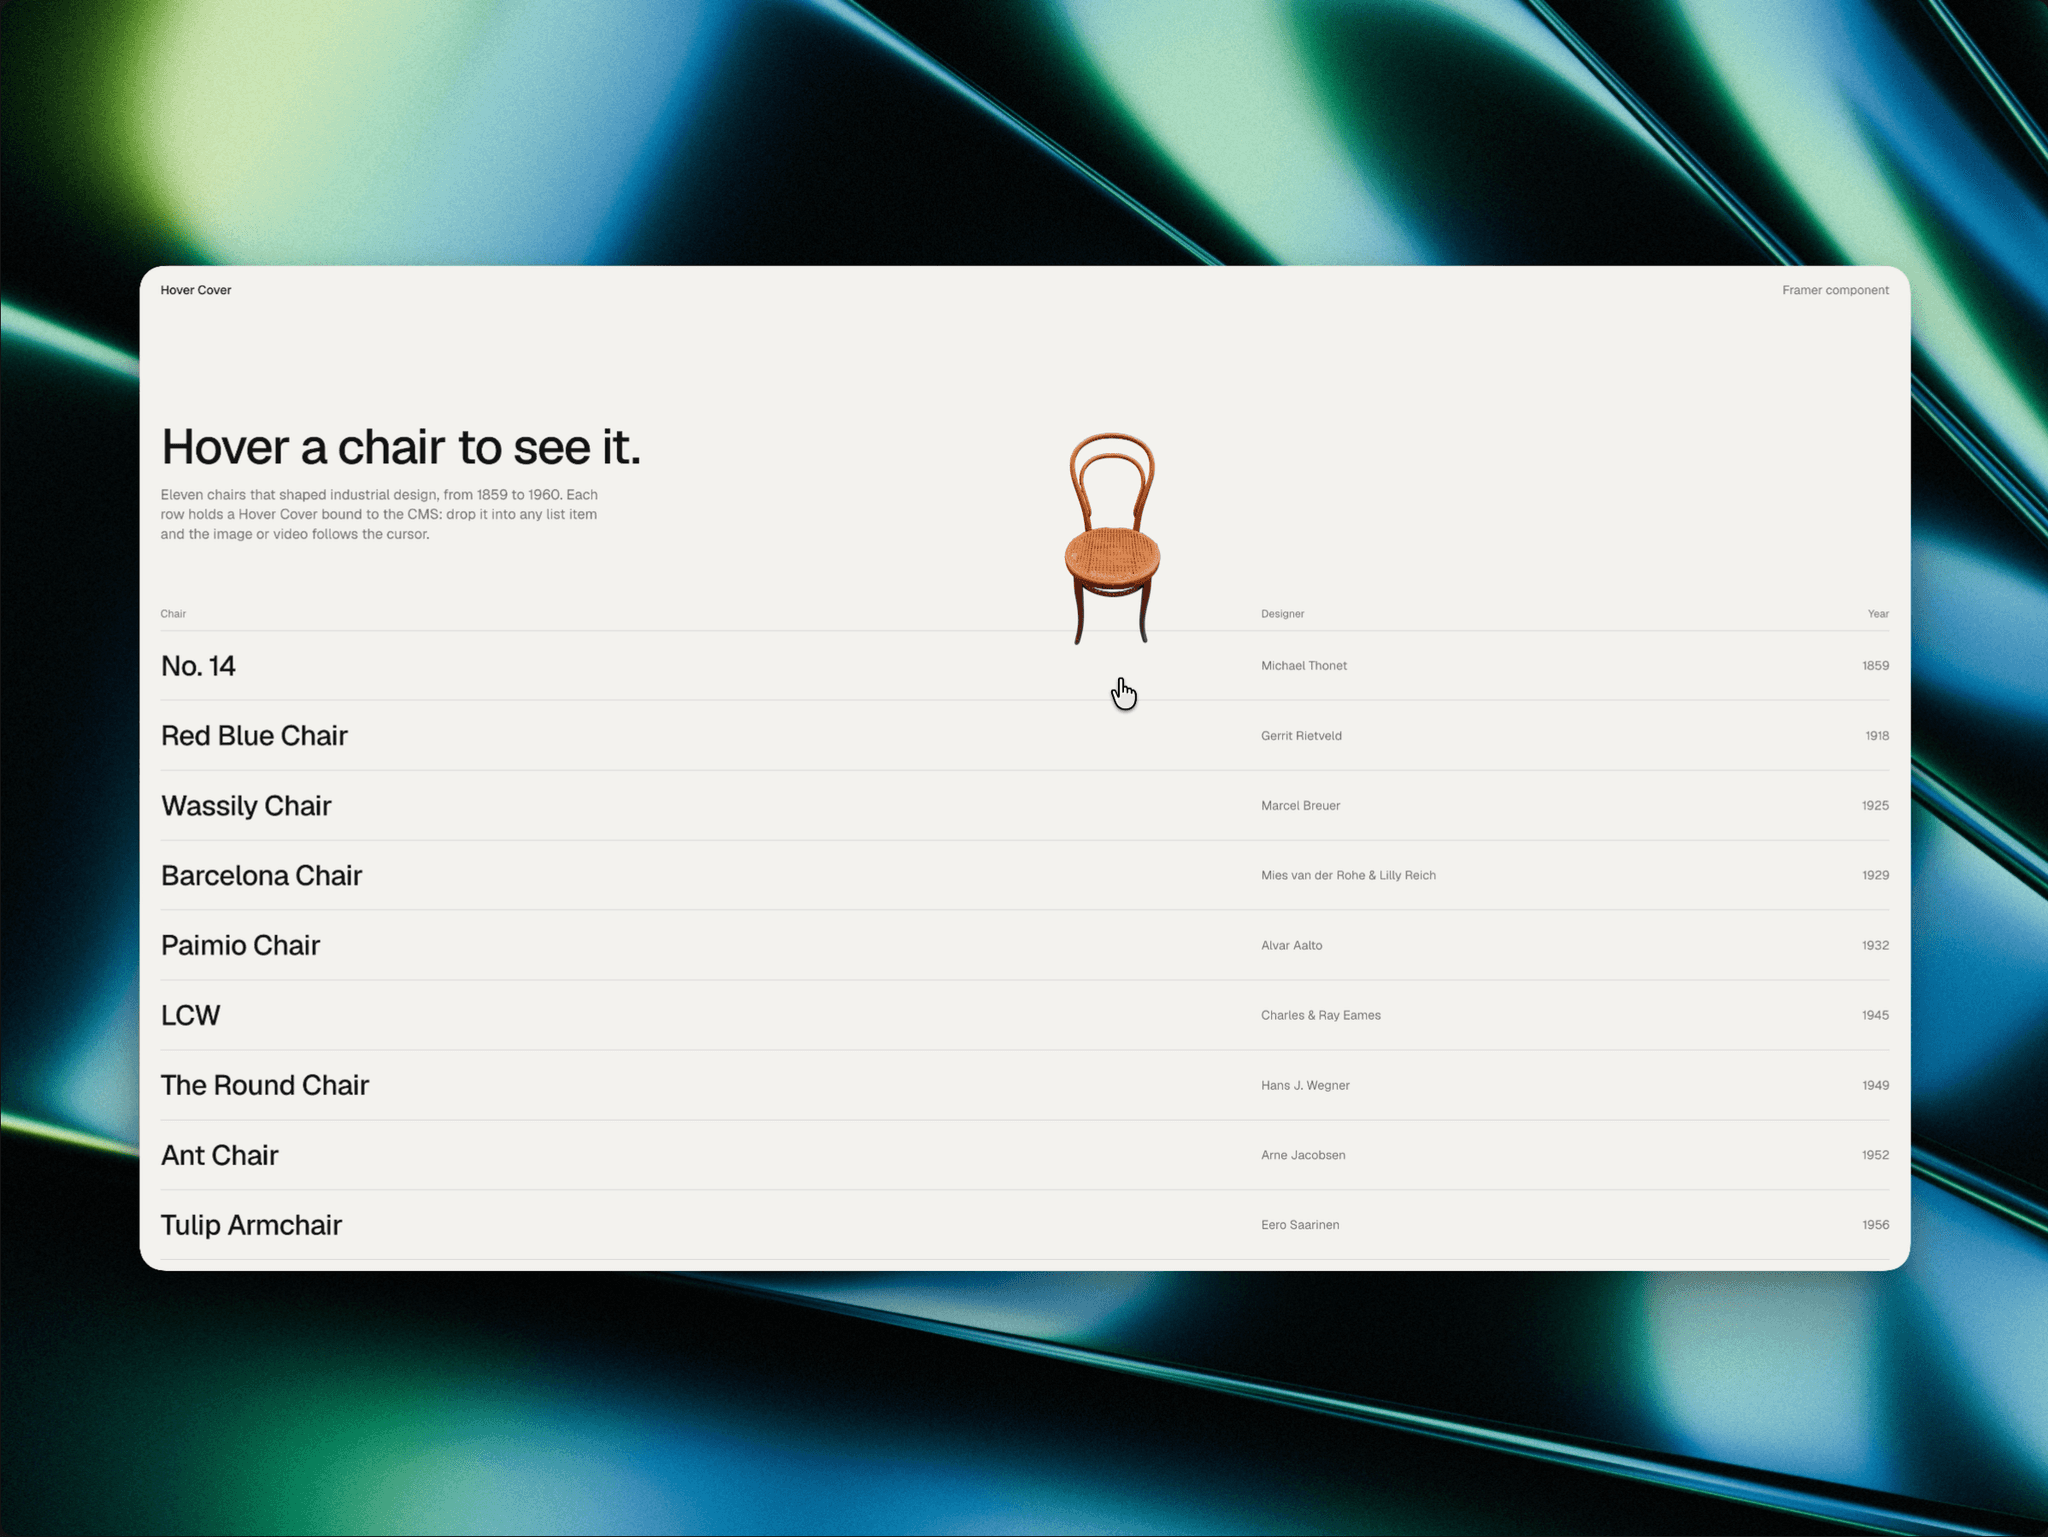
Task: Click the Gerrit Rietveld designer name
Action: click(x=1301, y=736)
